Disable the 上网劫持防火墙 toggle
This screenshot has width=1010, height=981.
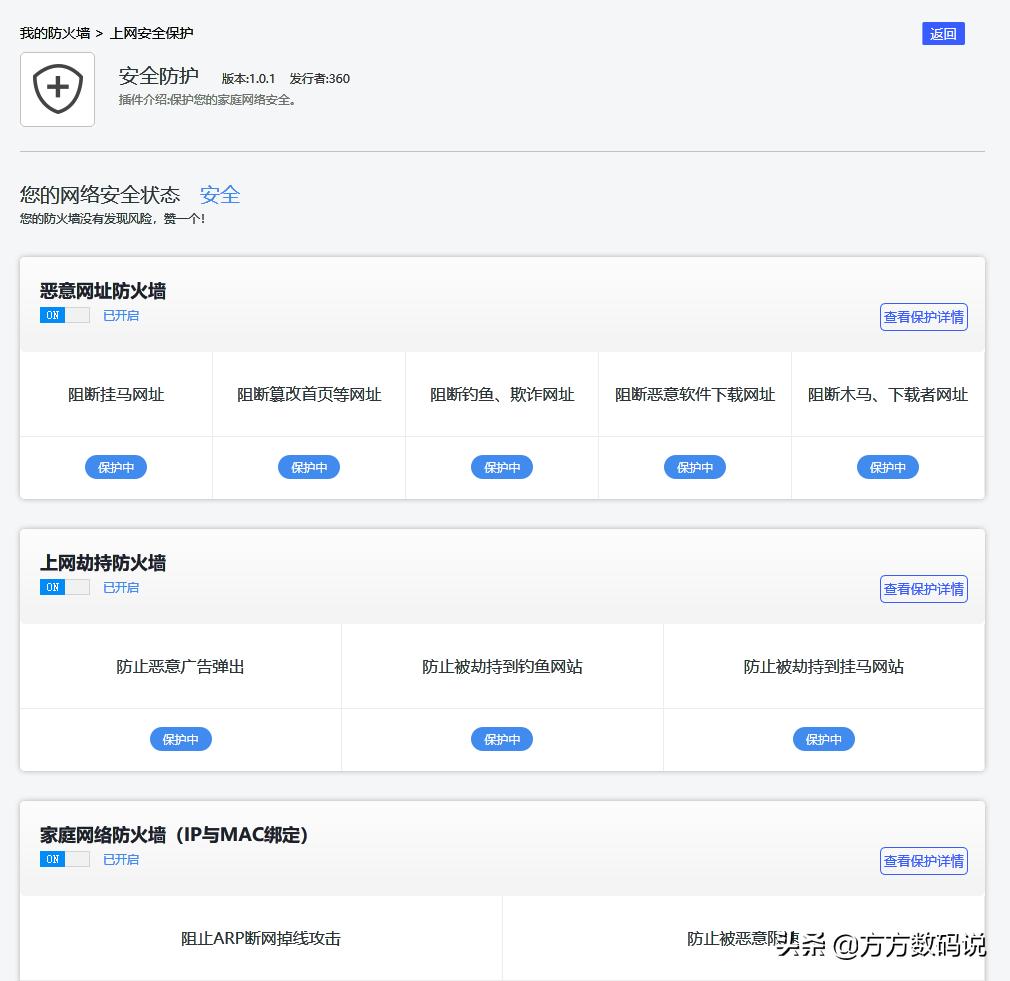point(64,587)
